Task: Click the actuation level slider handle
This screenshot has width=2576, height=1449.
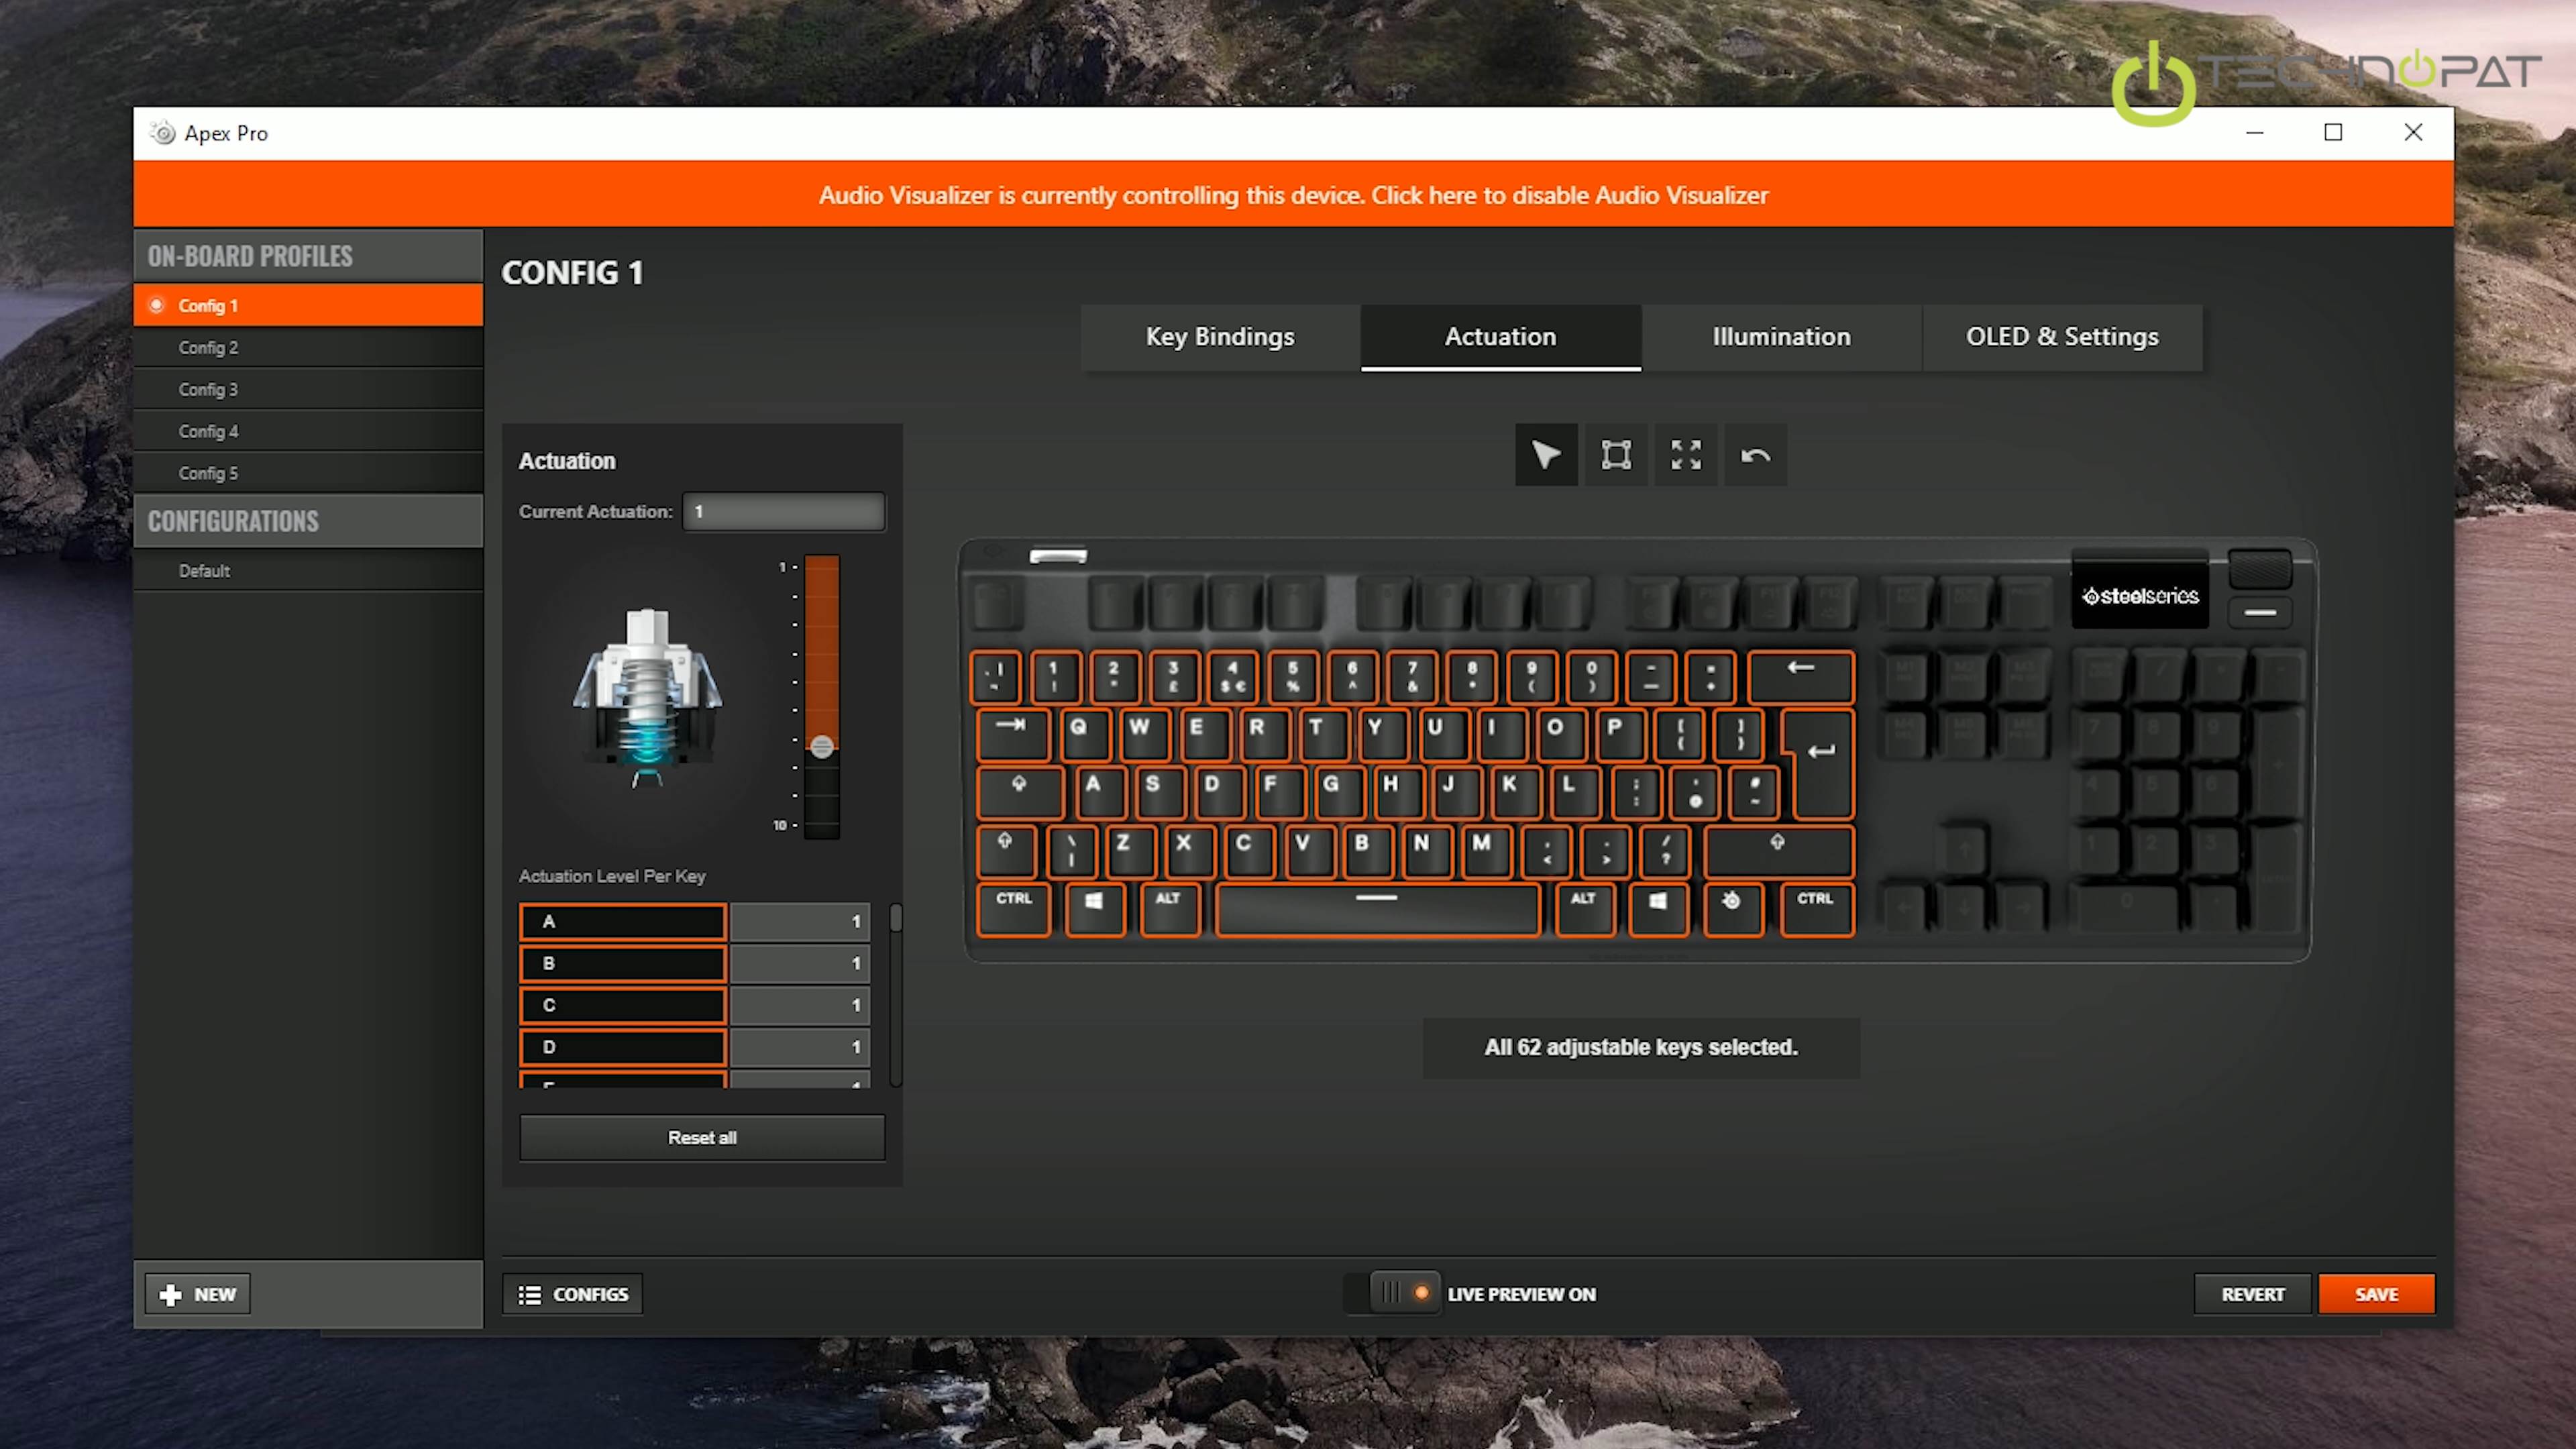Action: point(822,747)
